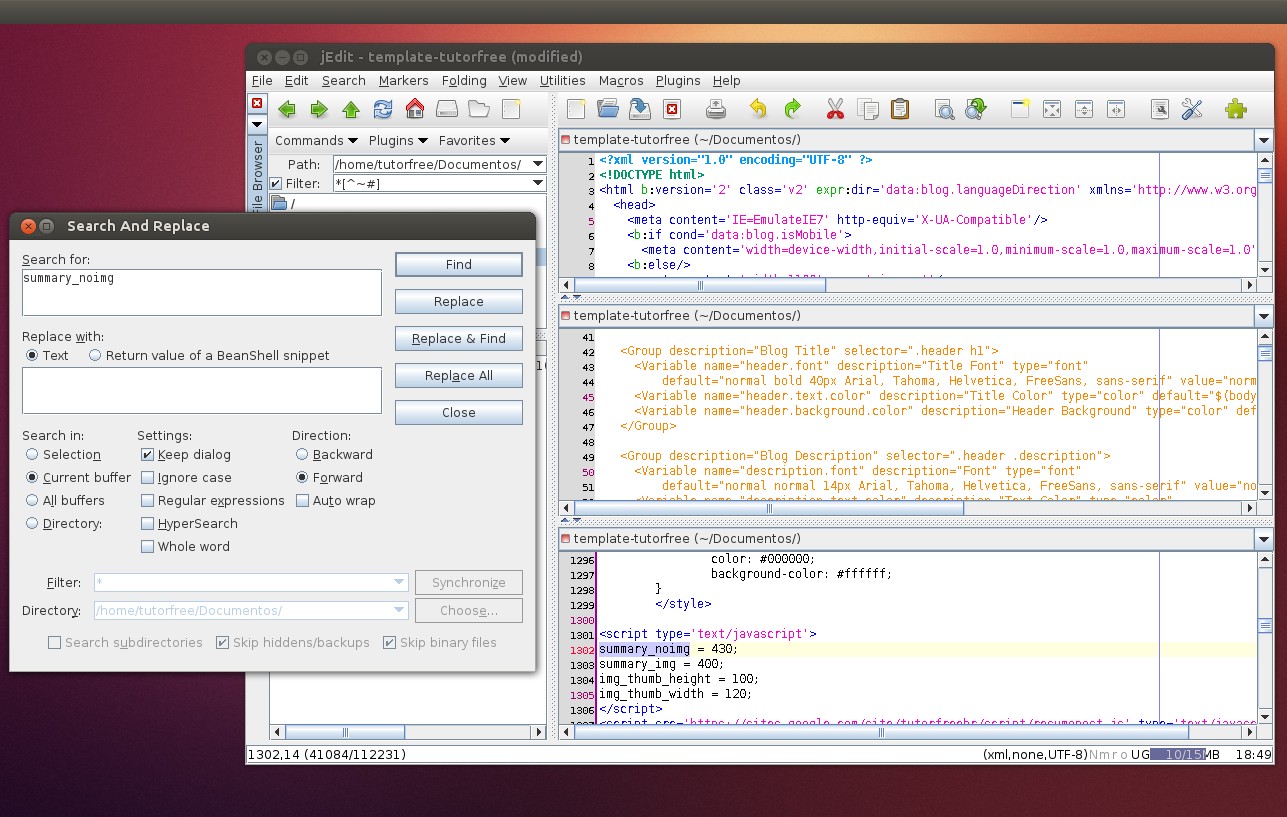This screenshot has width=1287, height=817.
Task: Go to the parent directory with the up arrow
Action: coord(351,110)
